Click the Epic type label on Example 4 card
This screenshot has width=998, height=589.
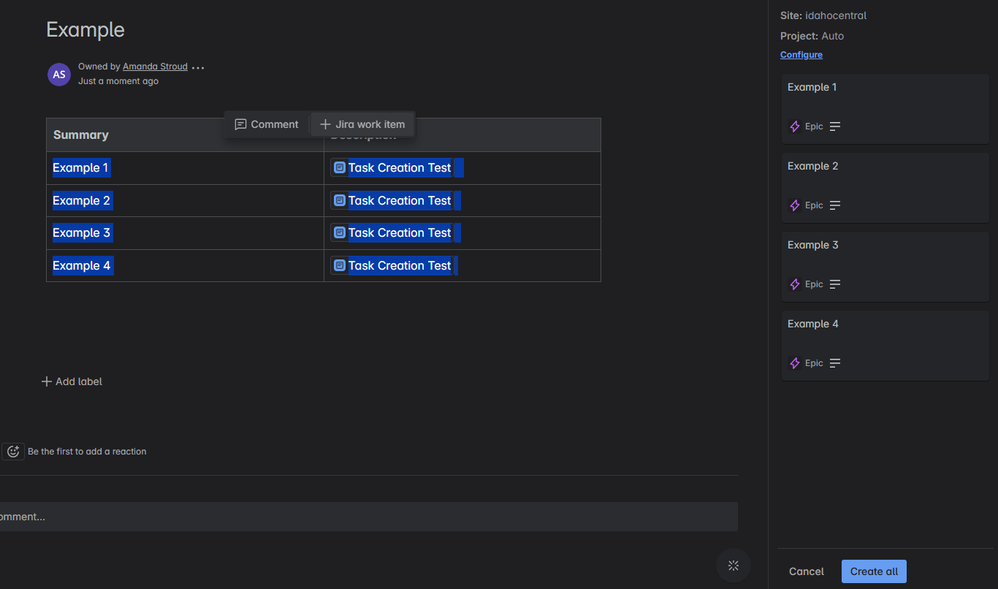tap(814, 363)
